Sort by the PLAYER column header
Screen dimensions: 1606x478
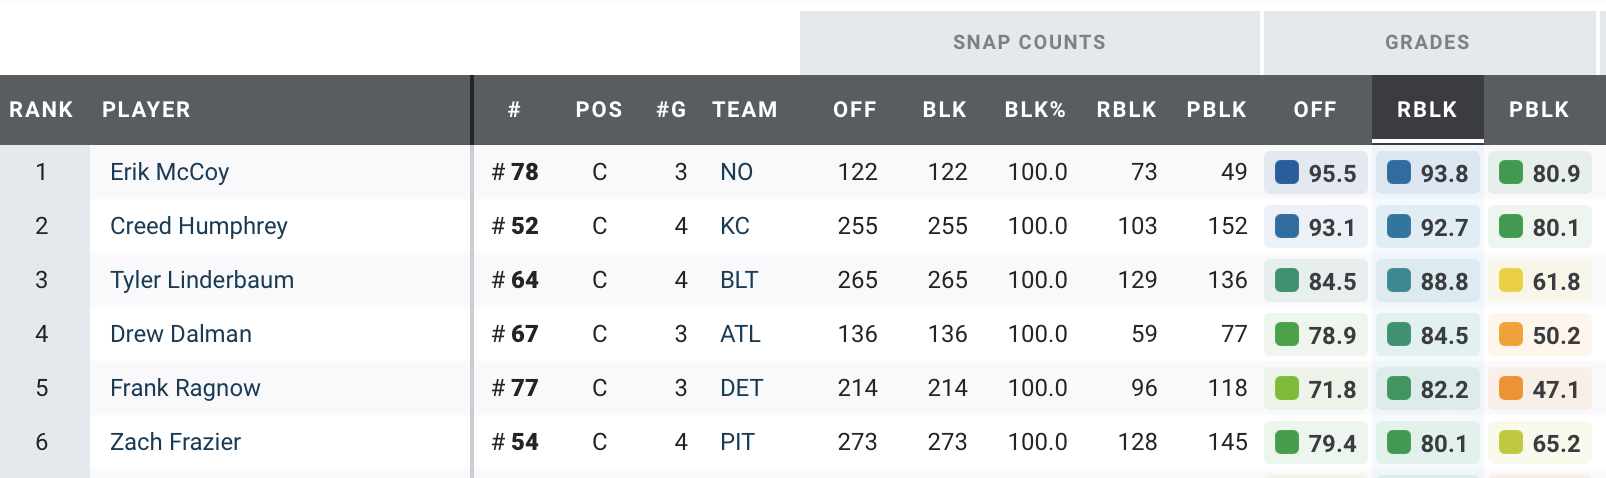point(146,110)
